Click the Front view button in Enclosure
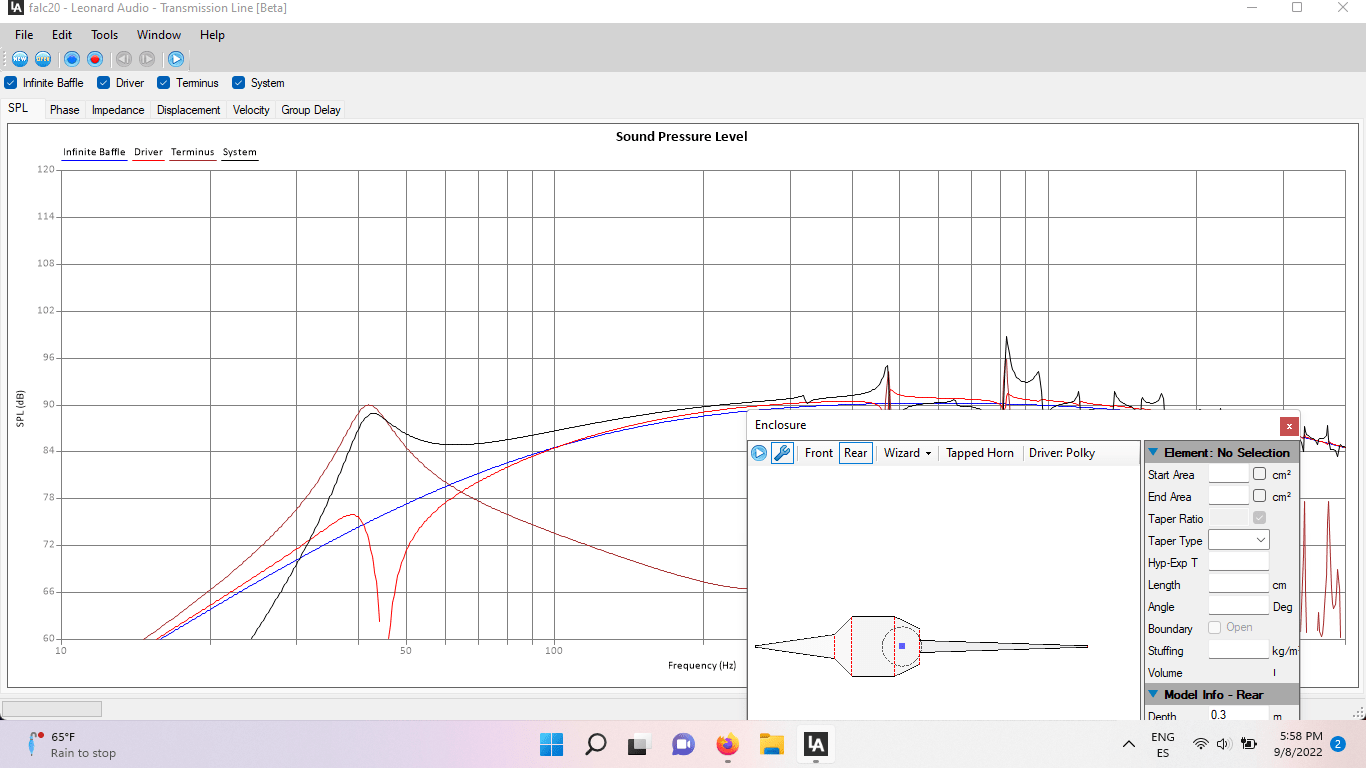Image resolution: width=1366 pixels, height=768 pixels. (x=819, y=453)
